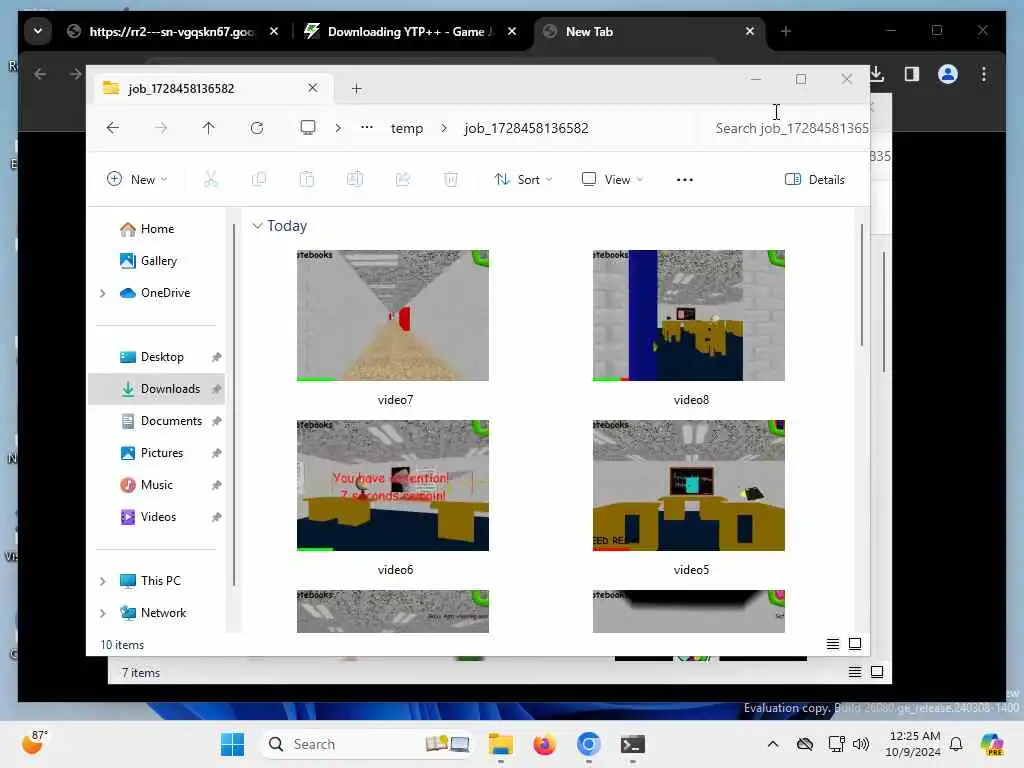This screenshot has height=768, width=1024.
Task: Switch to the rr2---sn Chrome tab
Action: click(172, 31)
